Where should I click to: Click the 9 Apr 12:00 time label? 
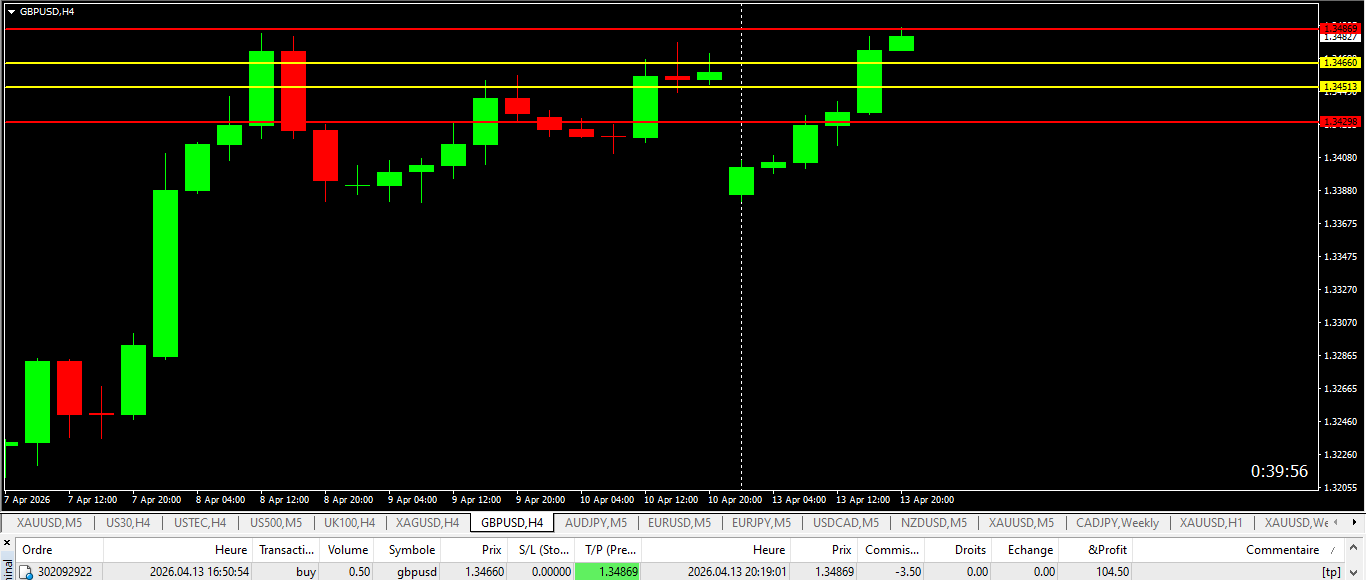coord(477,499)
